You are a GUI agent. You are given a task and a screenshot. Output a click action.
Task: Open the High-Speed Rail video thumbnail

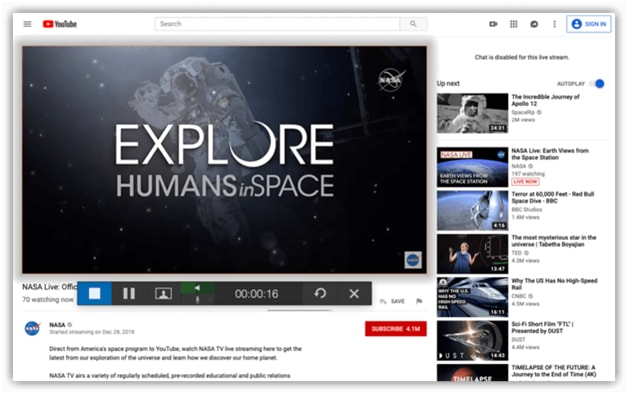coord(473,297)
